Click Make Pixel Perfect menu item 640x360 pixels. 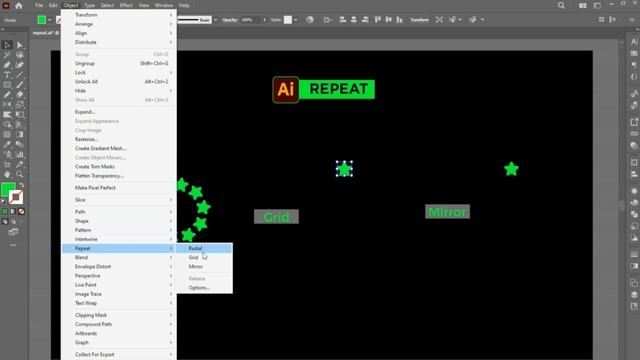click(x=119, y=187)
